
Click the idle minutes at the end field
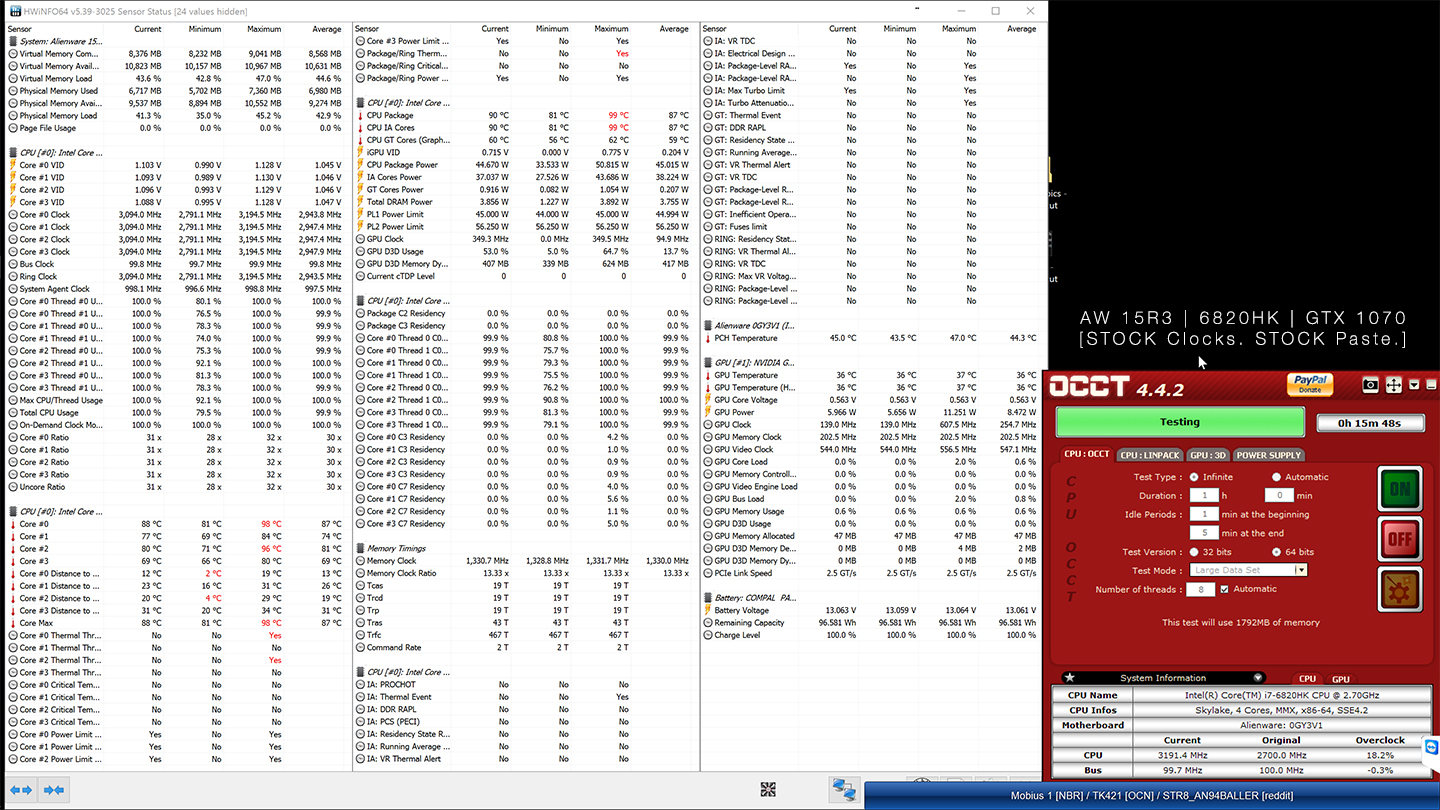(x=1204, y=533)
